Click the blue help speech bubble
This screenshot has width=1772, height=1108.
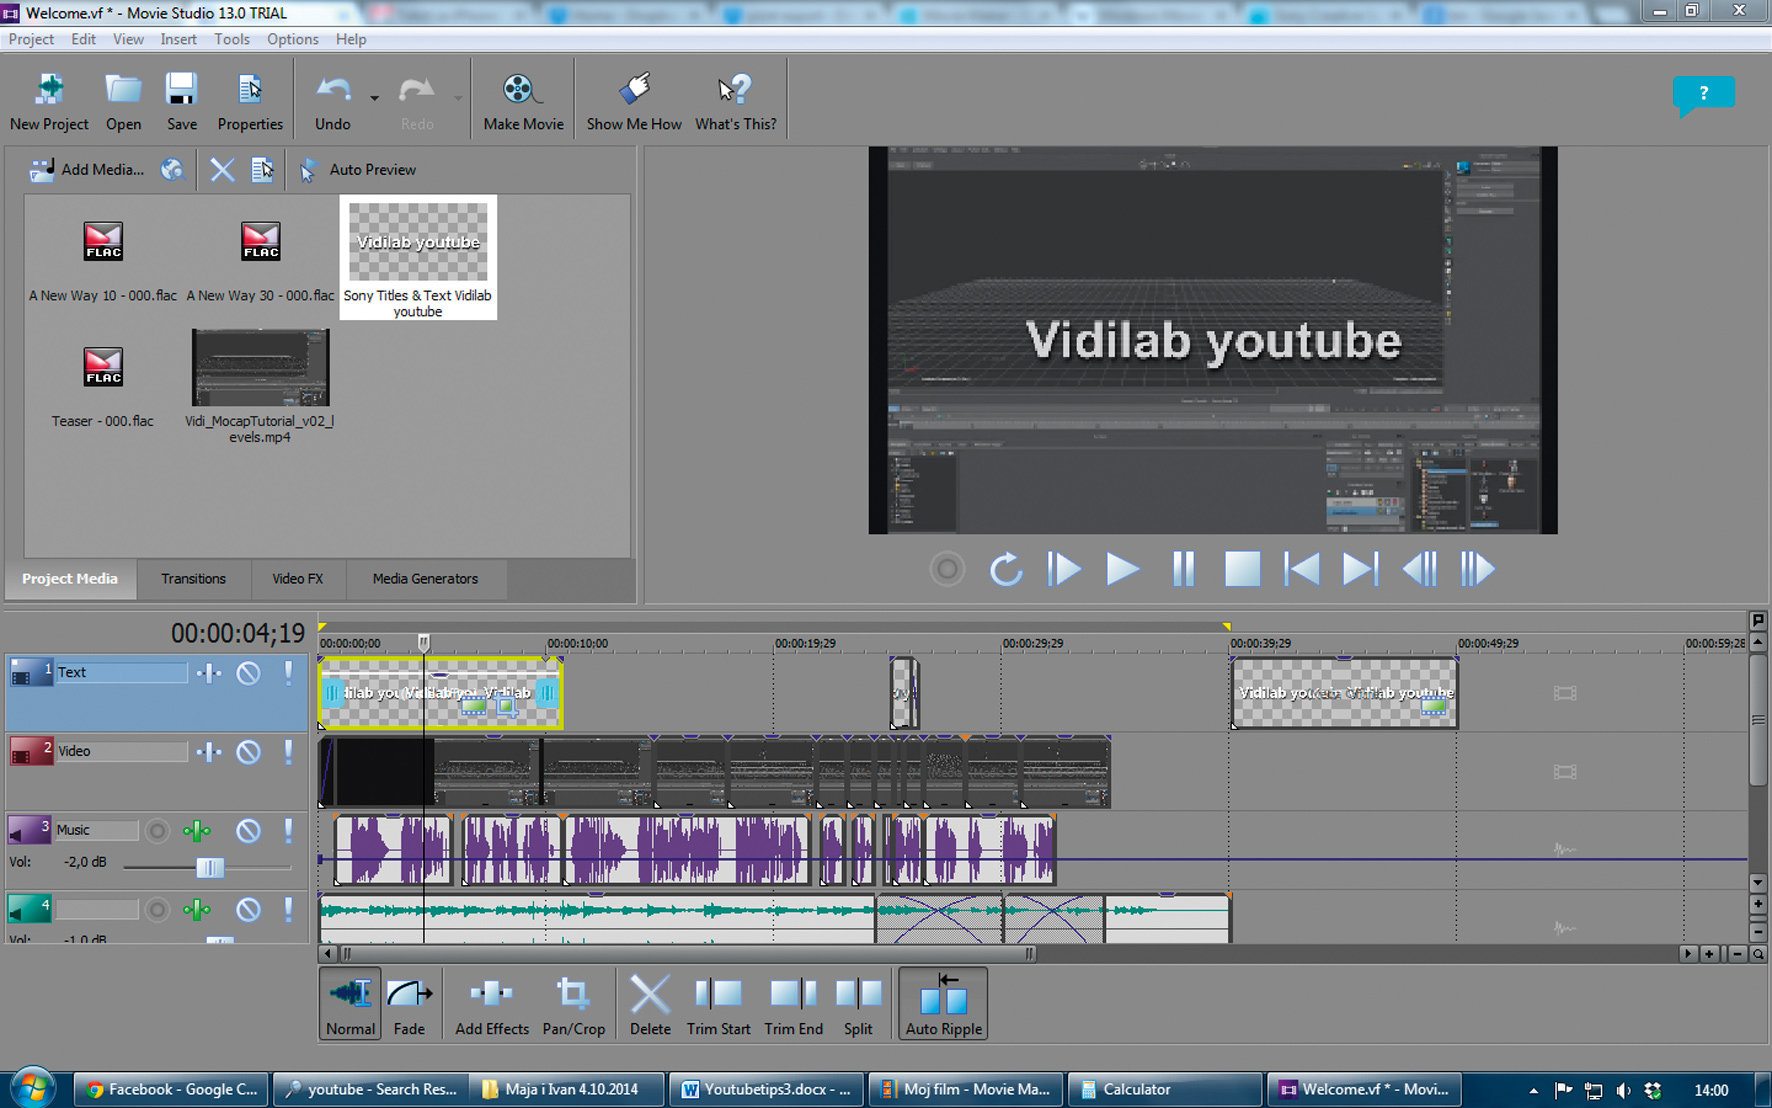pos(1703,96)
